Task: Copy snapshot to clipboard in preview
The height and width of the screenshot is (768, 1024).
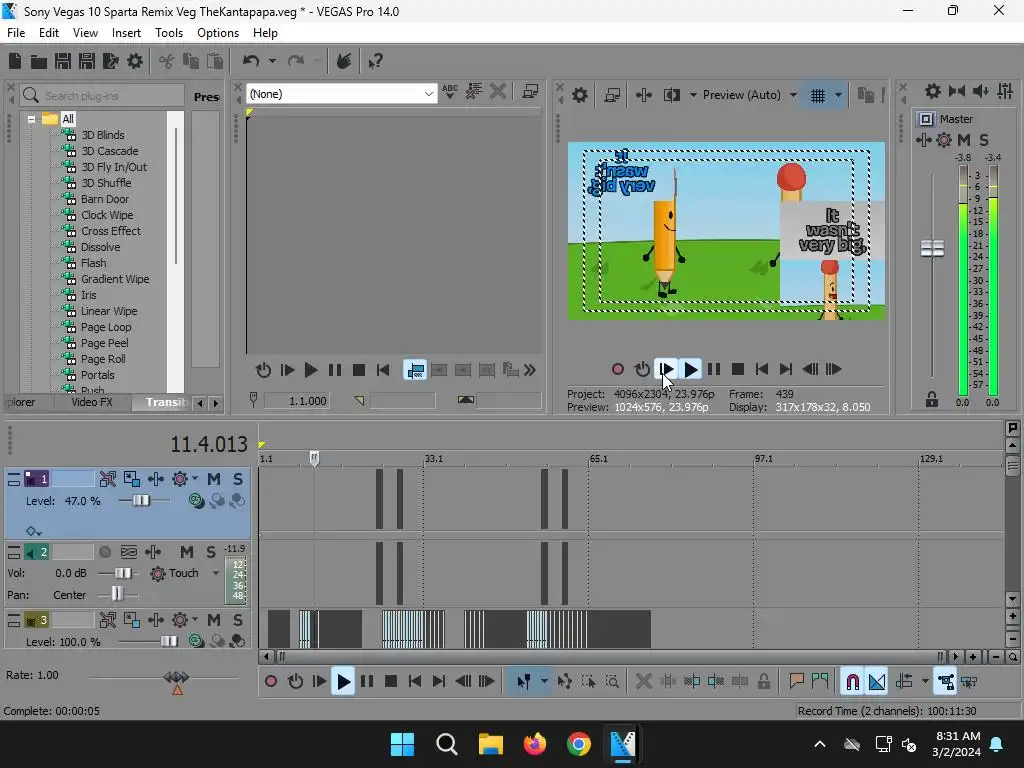Action: click(865, 95)
